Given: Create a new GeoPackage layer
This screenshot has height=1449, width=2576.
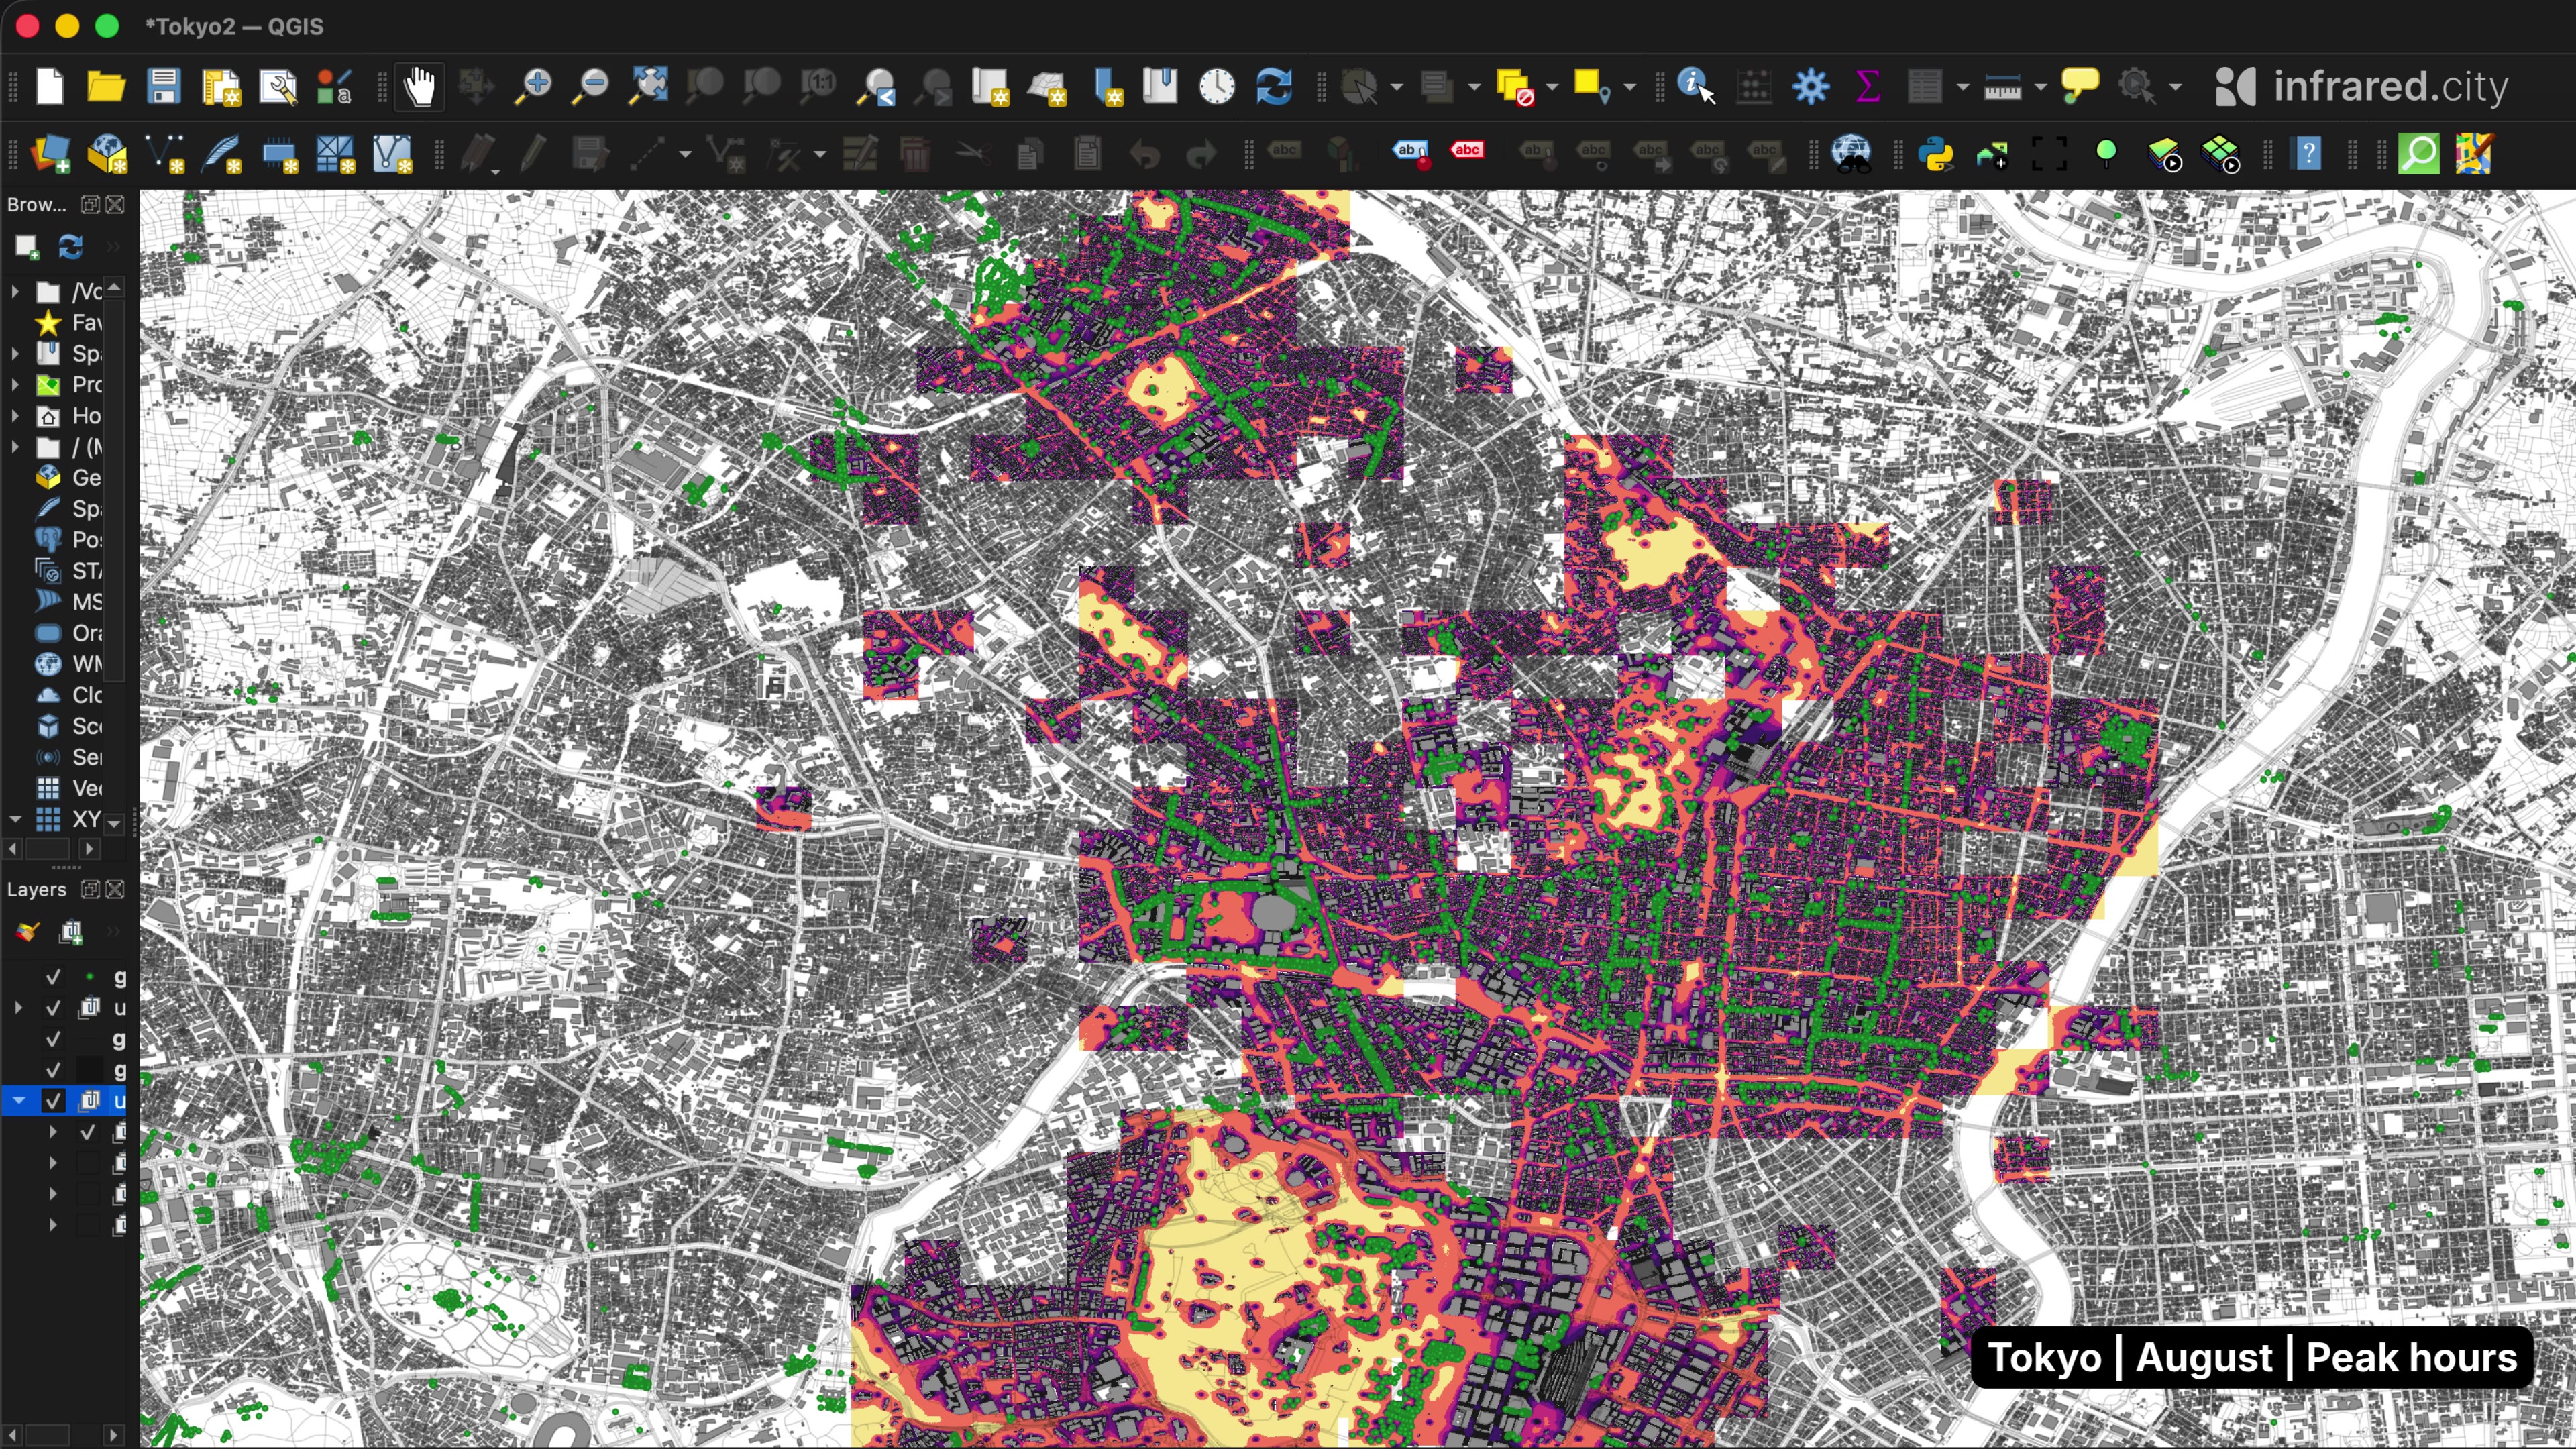Looking at the screenshot, I should [x=107, y=154].
